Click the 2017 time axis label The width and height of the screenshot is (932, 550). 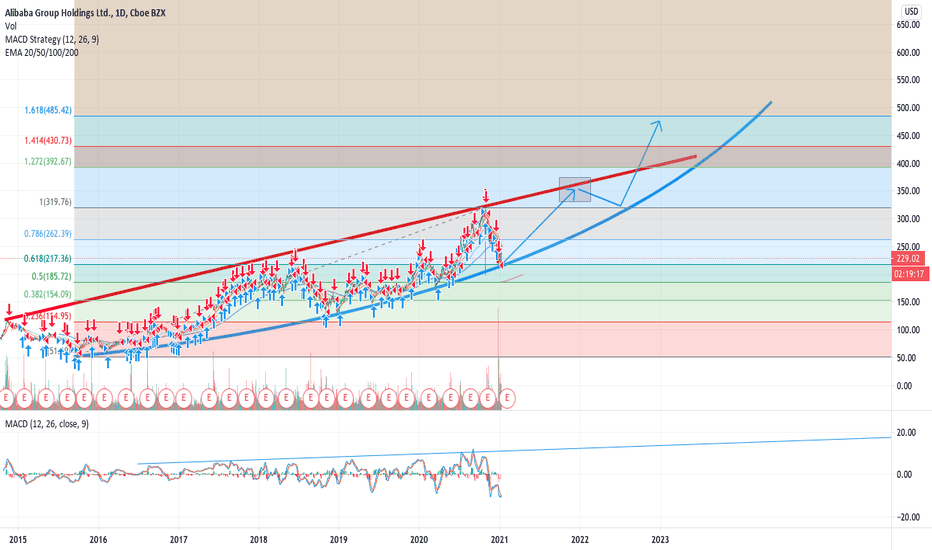178,539
